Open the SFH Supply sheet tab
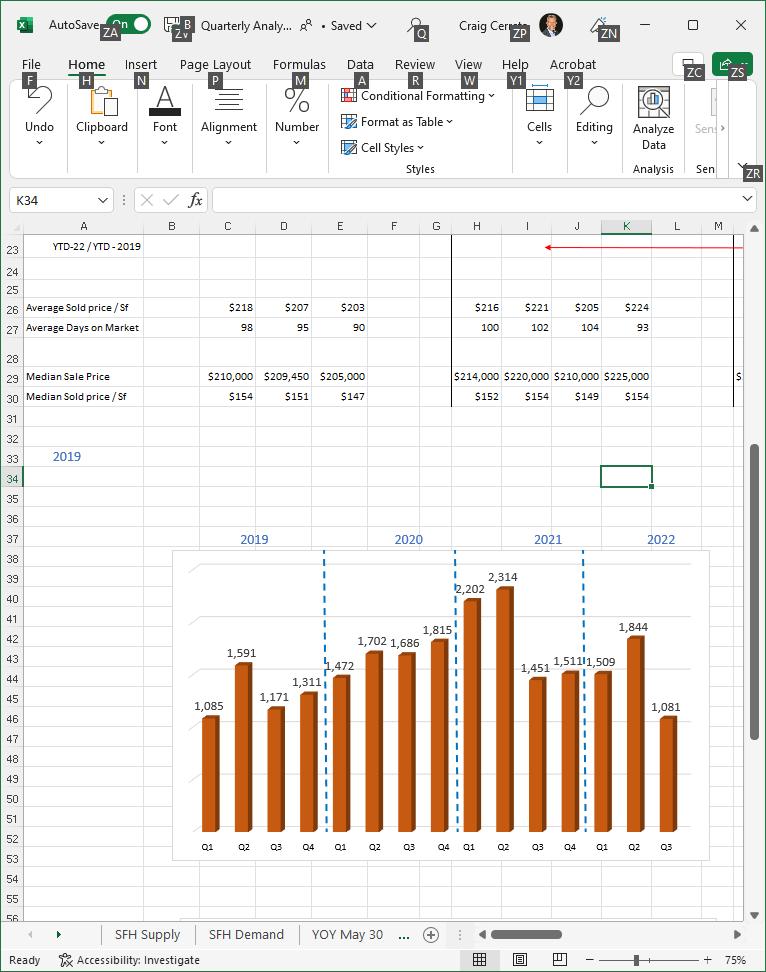Screen dimensions: 766x972 147,934
